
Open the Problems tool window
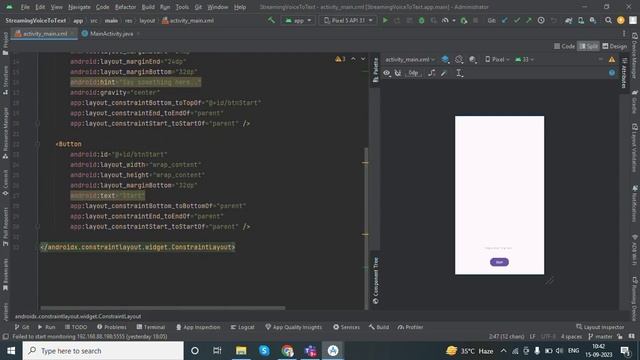click(x=111, y=327)
